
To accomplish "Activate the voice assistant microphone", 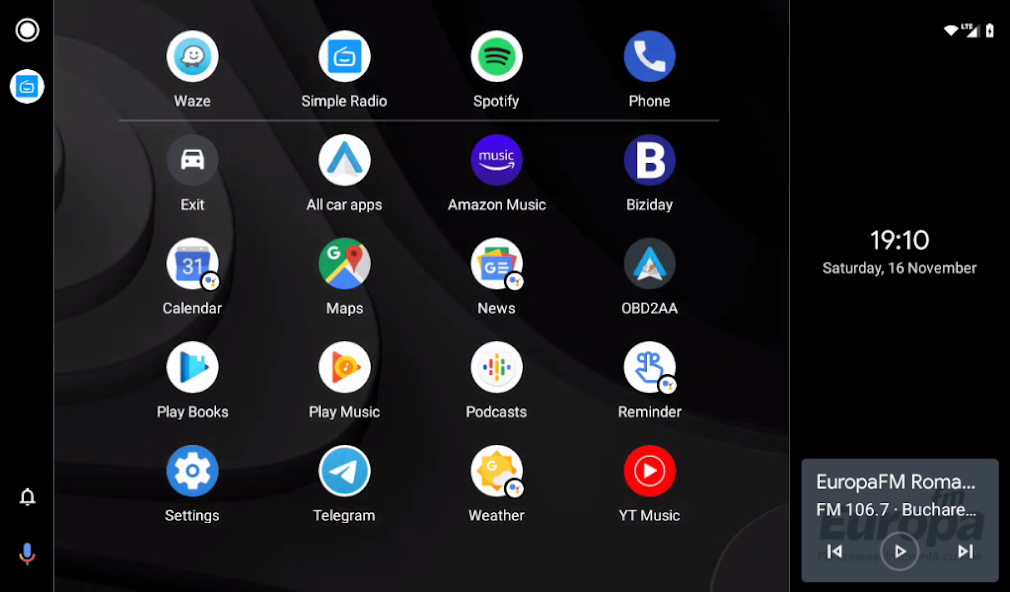I will 27,554.
